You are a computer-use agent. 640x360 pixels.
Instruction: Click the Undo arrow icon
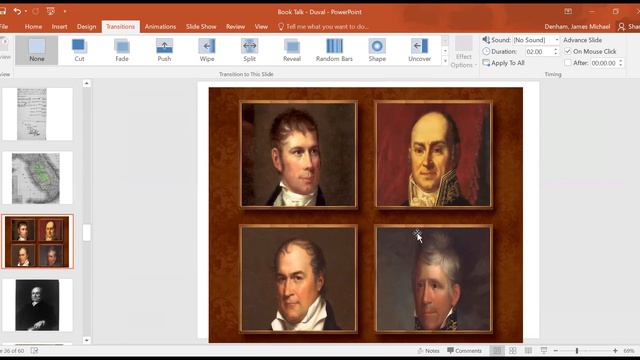(x=17, y=11)
